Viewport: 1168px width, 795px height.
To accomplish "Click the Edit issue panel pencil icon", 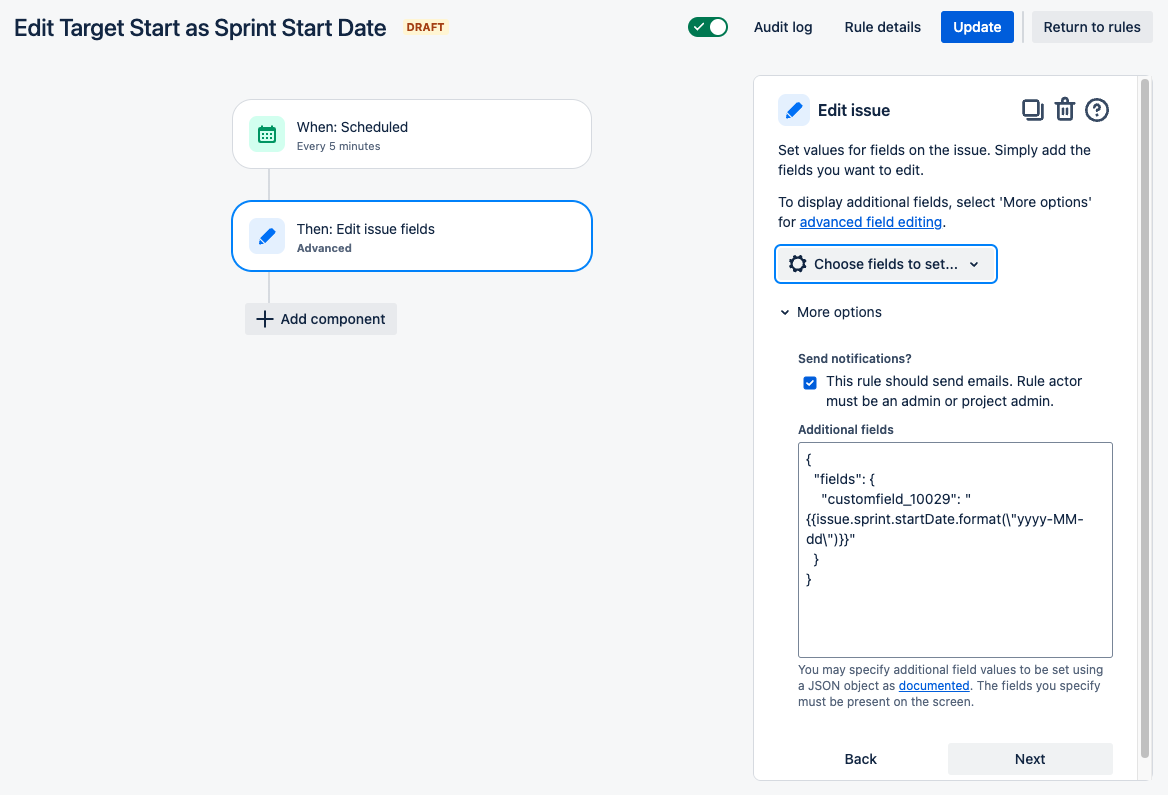I will point(794,110).
